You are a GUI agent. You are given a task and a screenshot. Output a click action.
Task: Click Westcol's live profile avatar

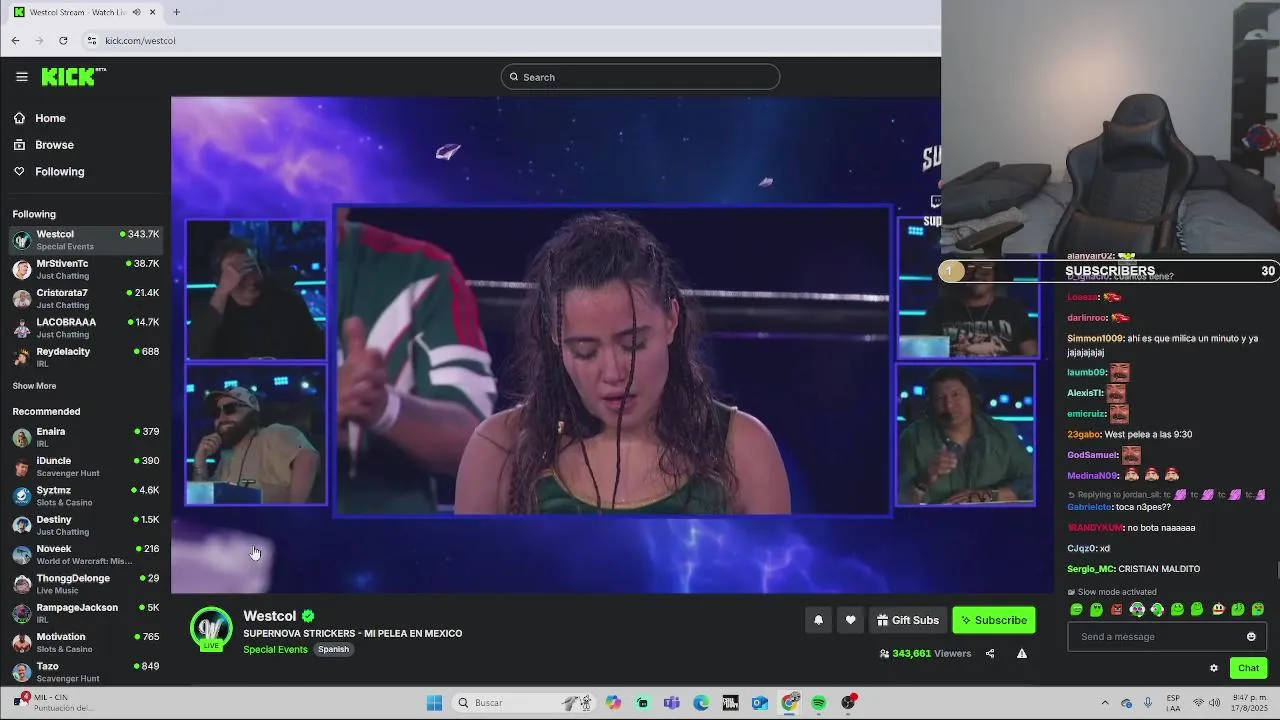211,629
